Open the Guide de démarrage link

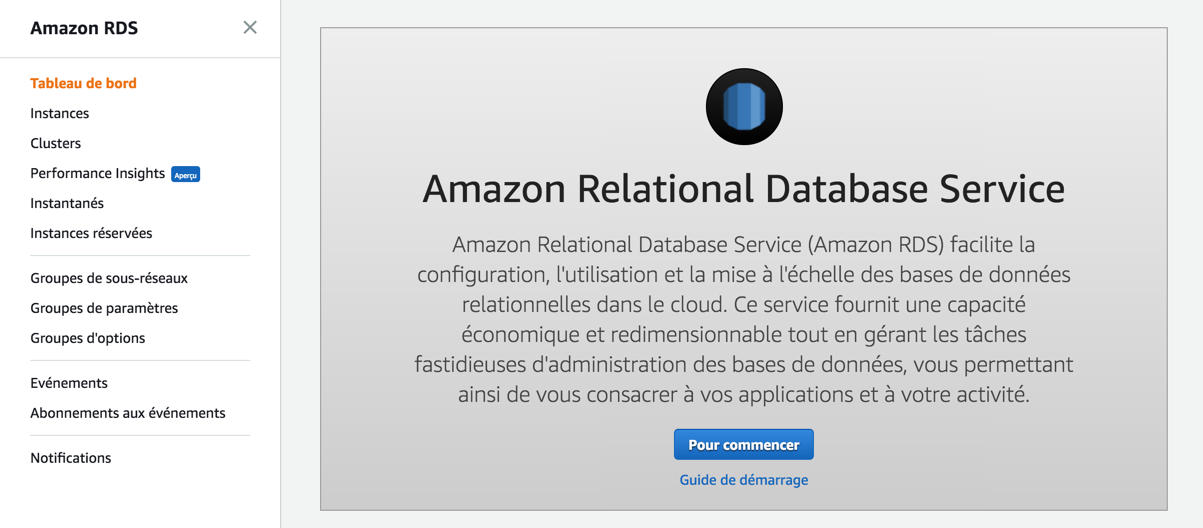(744, 480)
